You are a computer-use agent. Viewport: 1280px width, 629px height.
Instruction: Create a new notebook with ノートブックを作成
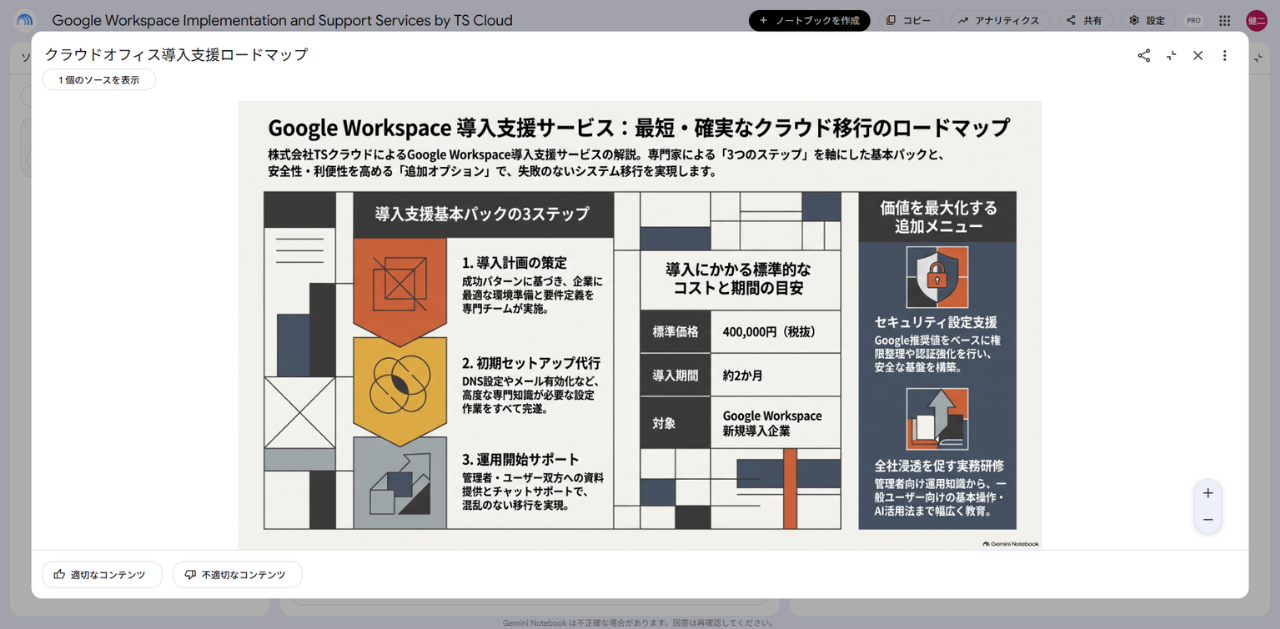pos(810,20)
